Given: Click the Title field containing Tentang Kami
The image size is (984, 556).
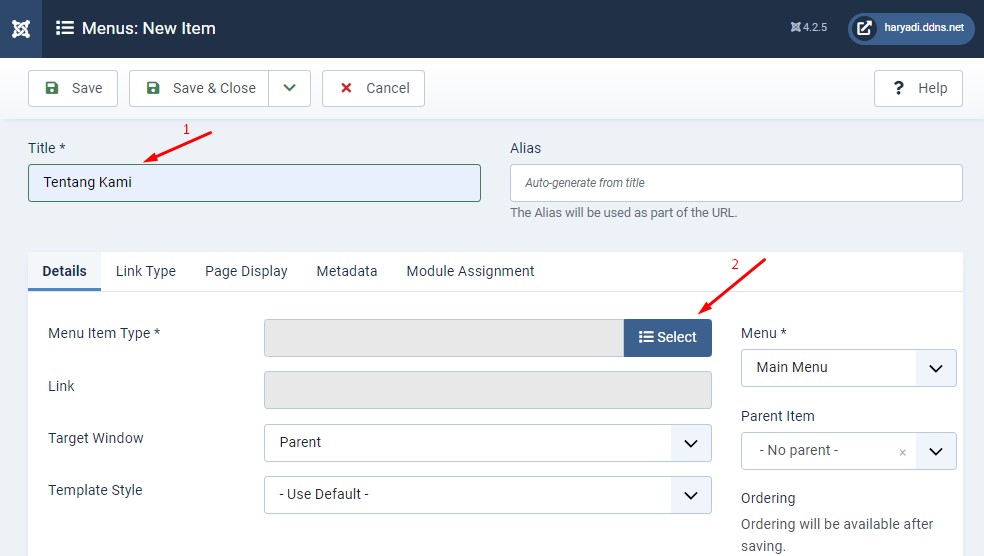Looking at the screenshot, I should pos(254,183).
